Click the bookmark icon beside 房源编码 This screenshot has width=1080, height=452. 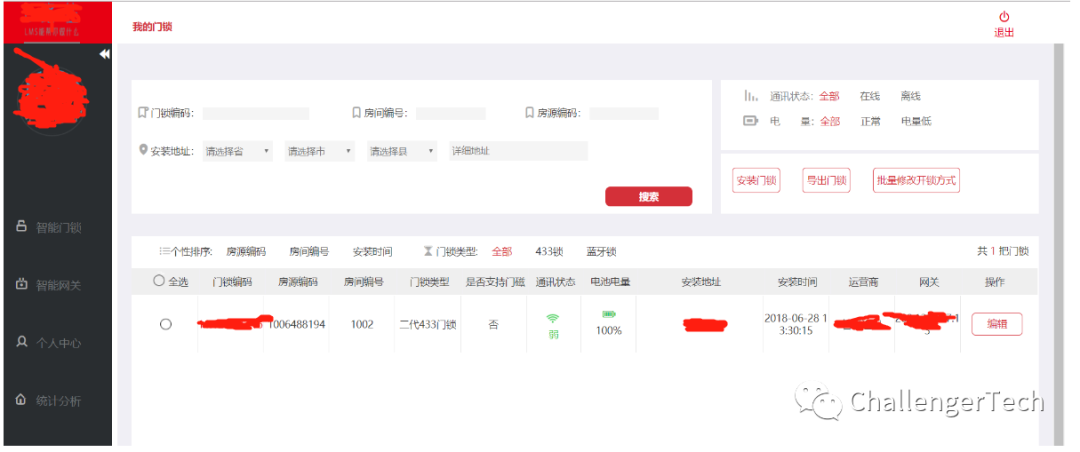tap(529, 112)
